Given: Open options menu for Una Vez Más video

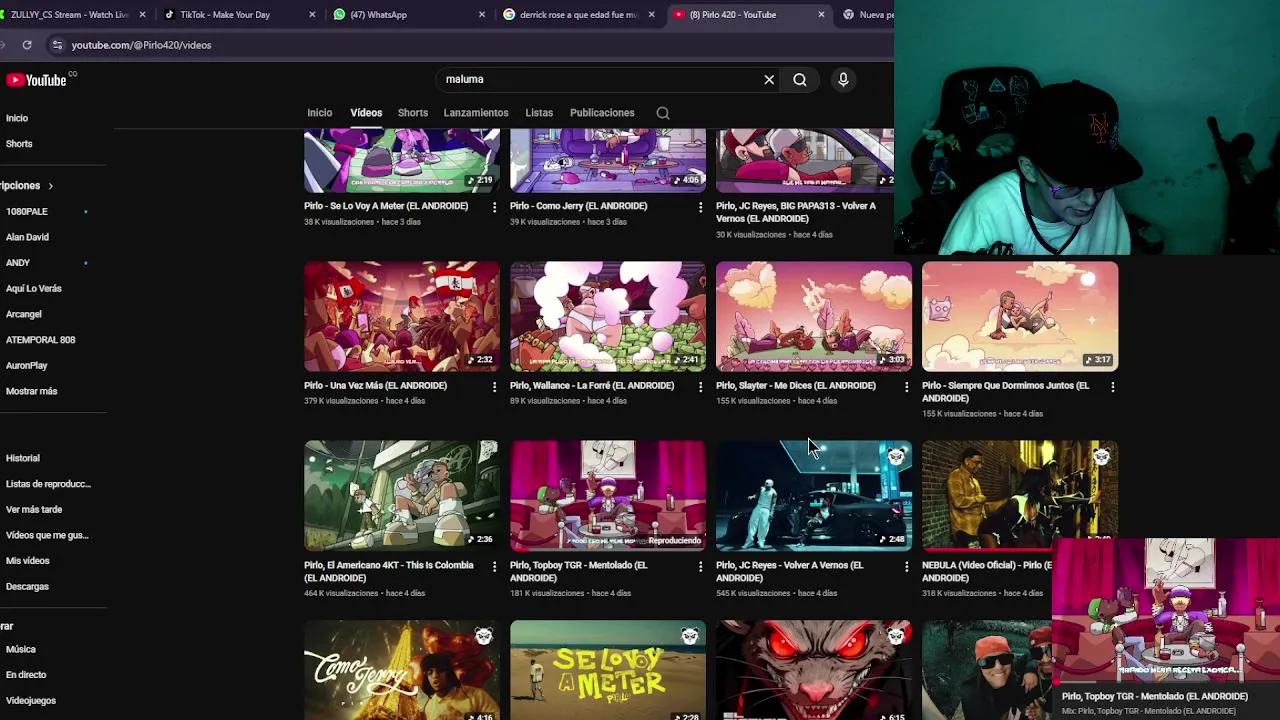Looking at the screenshot, I should pos(494,386).
